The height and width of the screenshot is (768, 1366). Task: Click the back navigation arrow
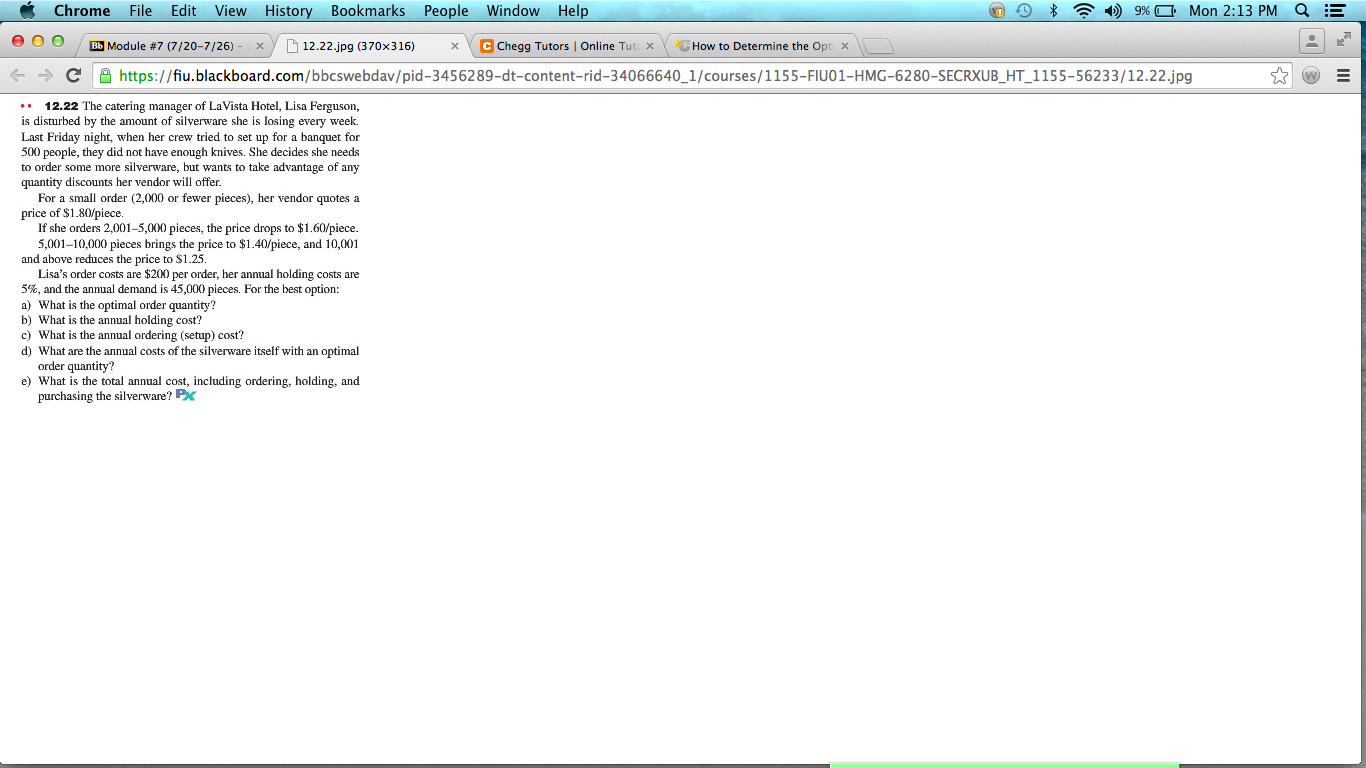(18, 75)
